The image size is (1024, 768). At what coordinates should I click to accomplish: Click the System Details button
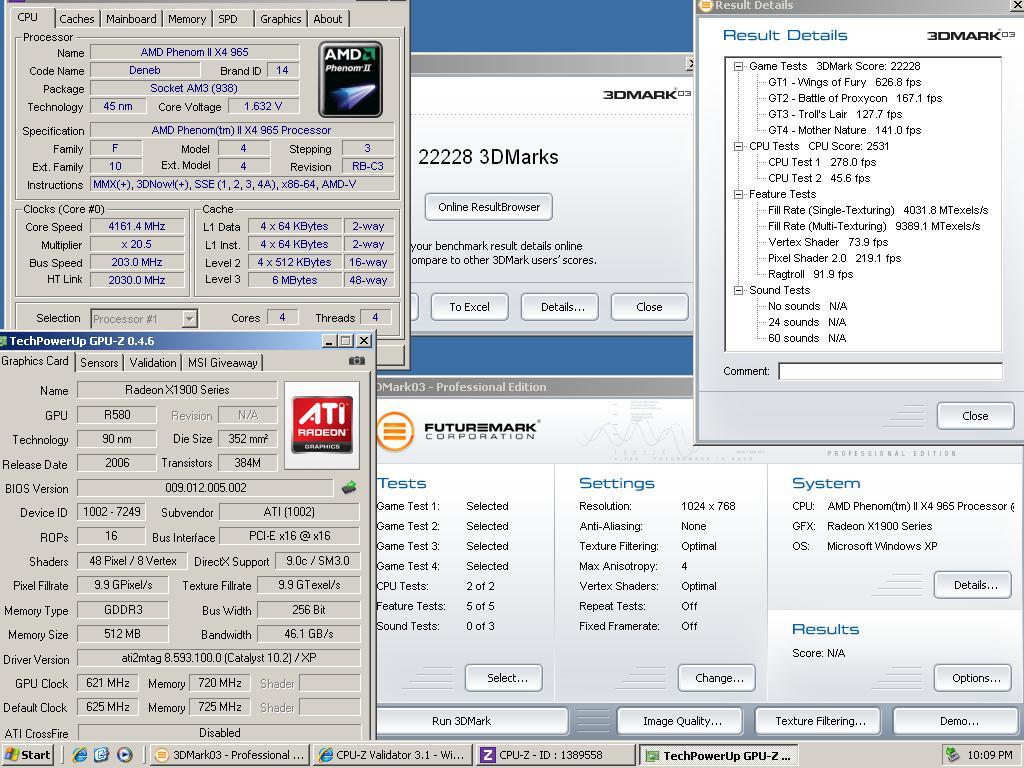tap(972, 585)
